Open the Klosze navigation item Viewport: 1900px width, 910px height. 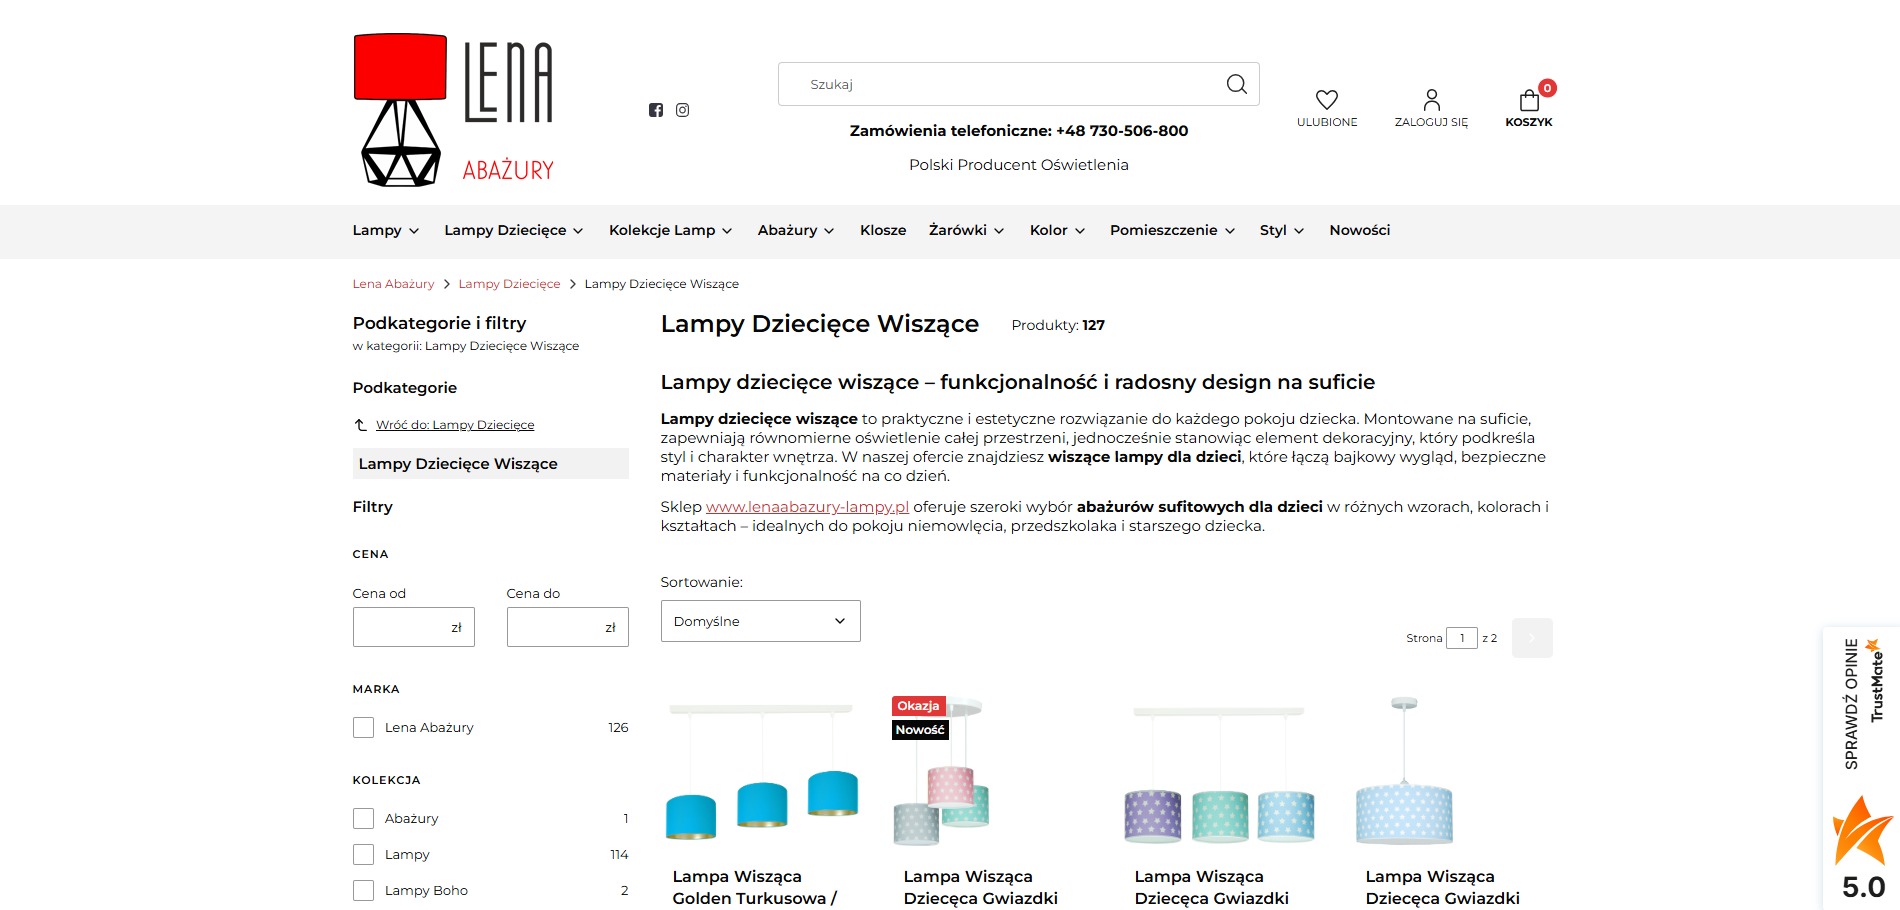883,230
